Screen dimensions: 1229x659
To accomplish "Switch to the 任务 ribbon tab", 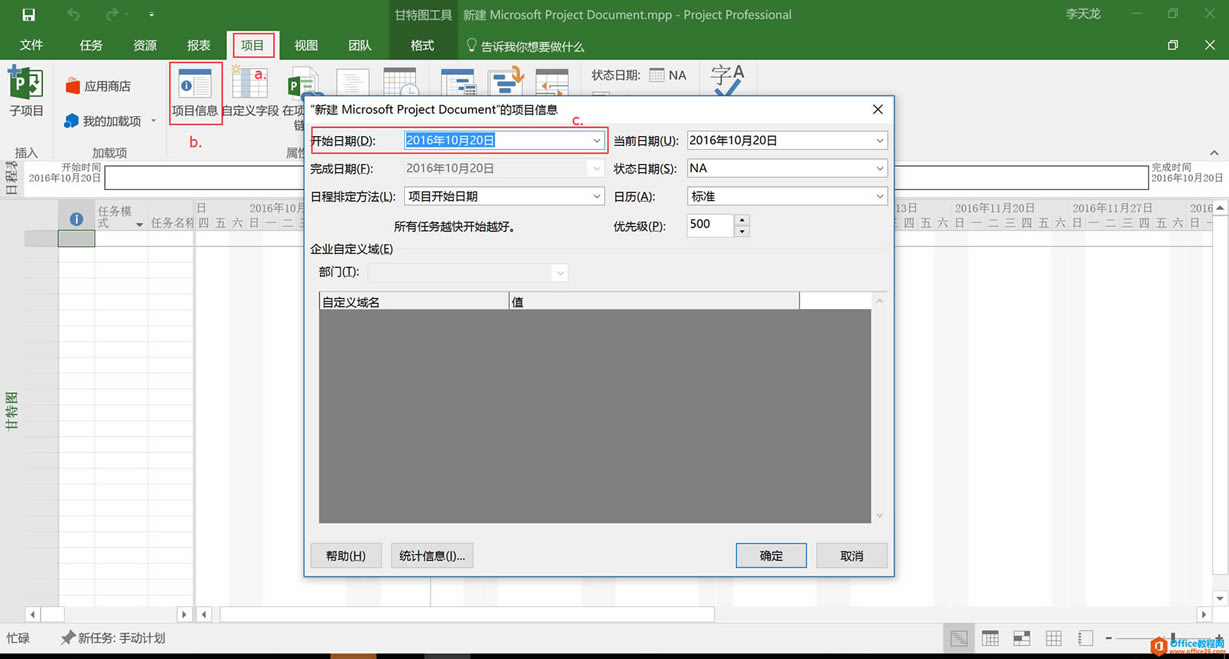I will point(90,45).
